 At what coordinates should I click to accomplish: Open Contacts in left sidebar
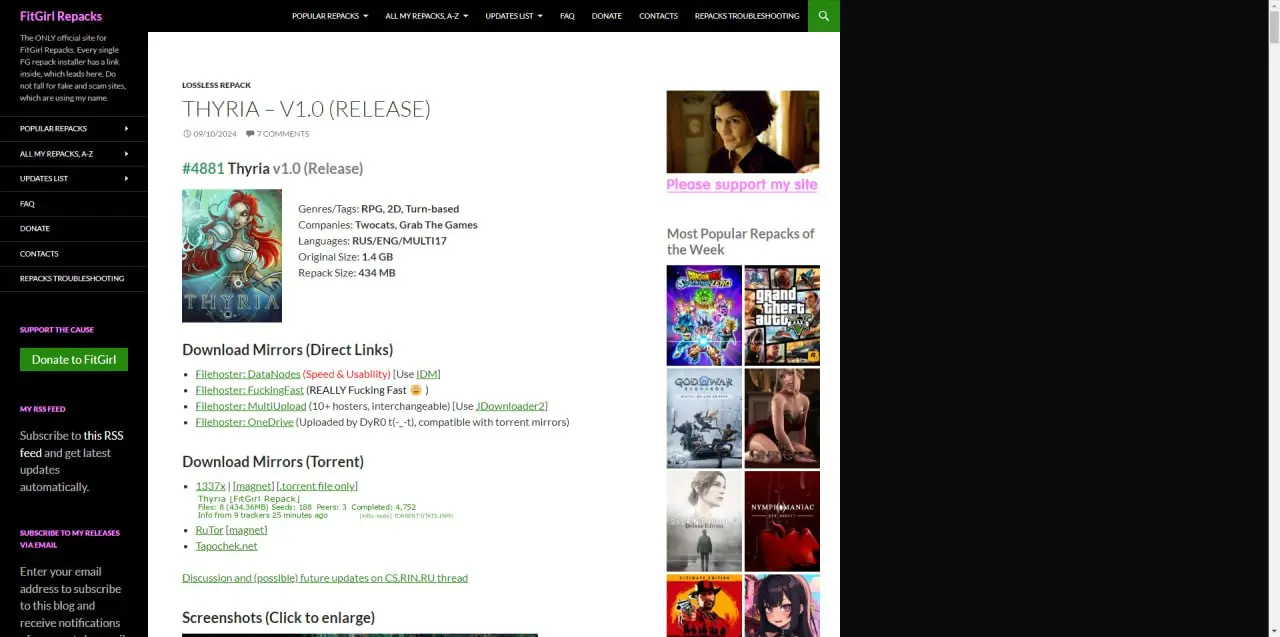(x=39, y=254)
